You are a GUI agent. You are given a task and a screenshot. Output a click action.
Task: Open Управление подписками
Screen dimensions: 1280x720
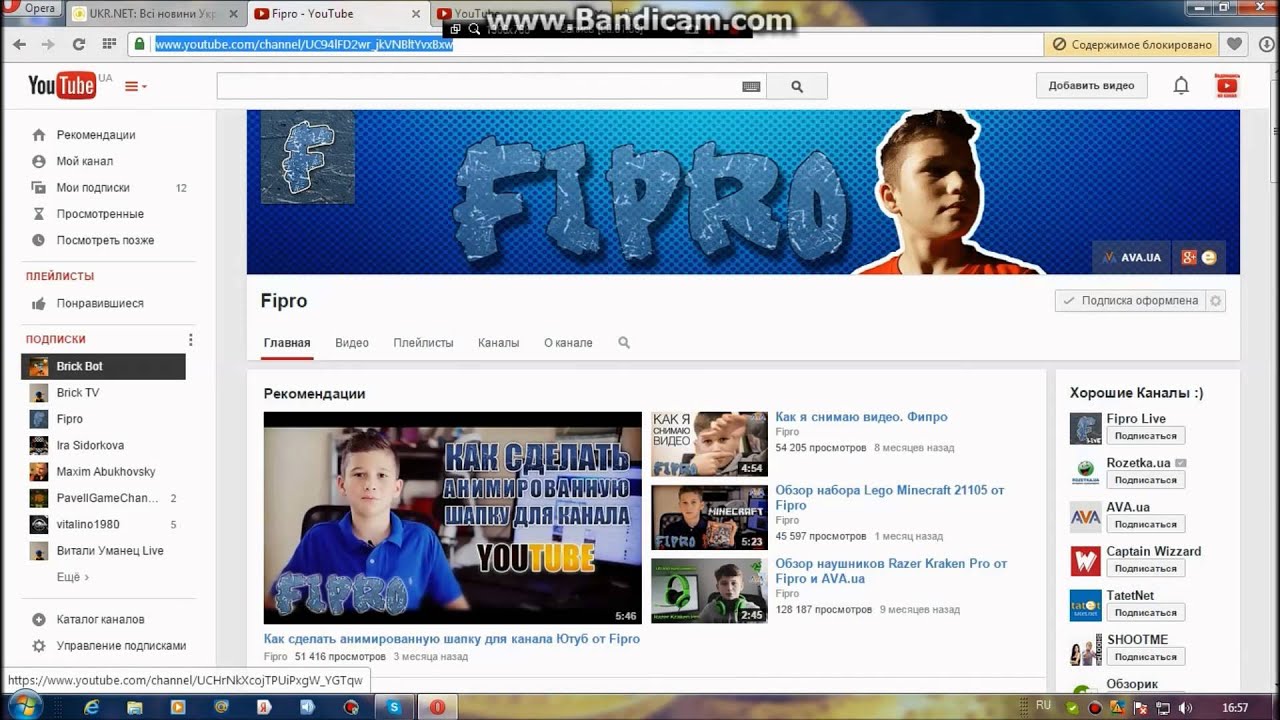click(121, 646)
